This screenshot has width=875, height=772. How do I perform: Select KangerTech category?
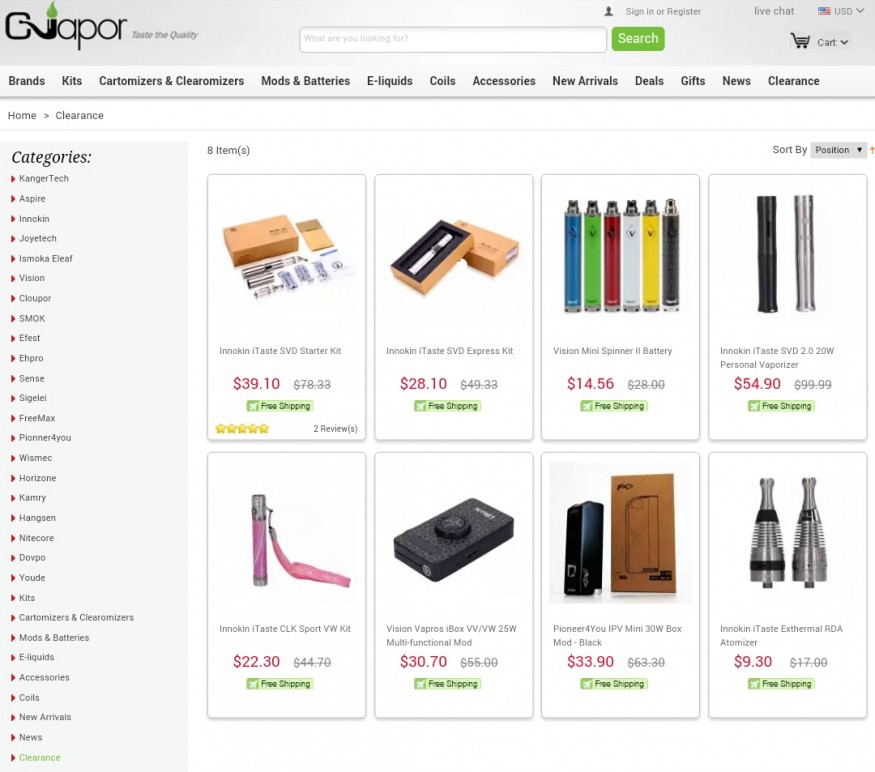pos(44,179)
